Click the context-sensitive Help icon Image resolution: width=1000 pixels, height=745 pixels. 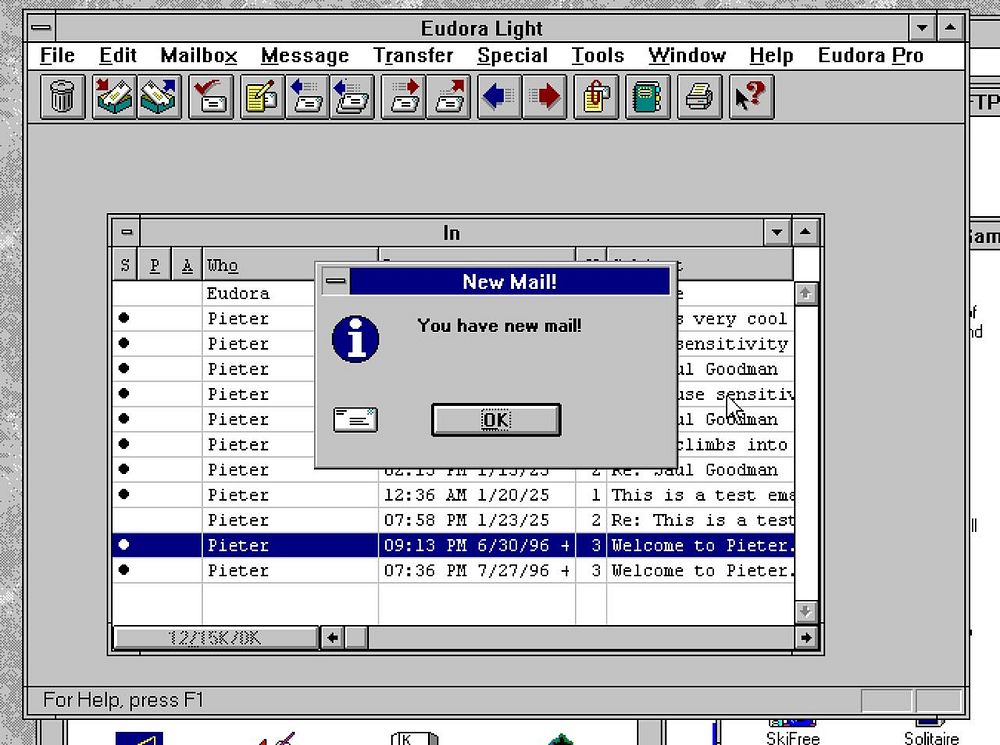[750, 98]
